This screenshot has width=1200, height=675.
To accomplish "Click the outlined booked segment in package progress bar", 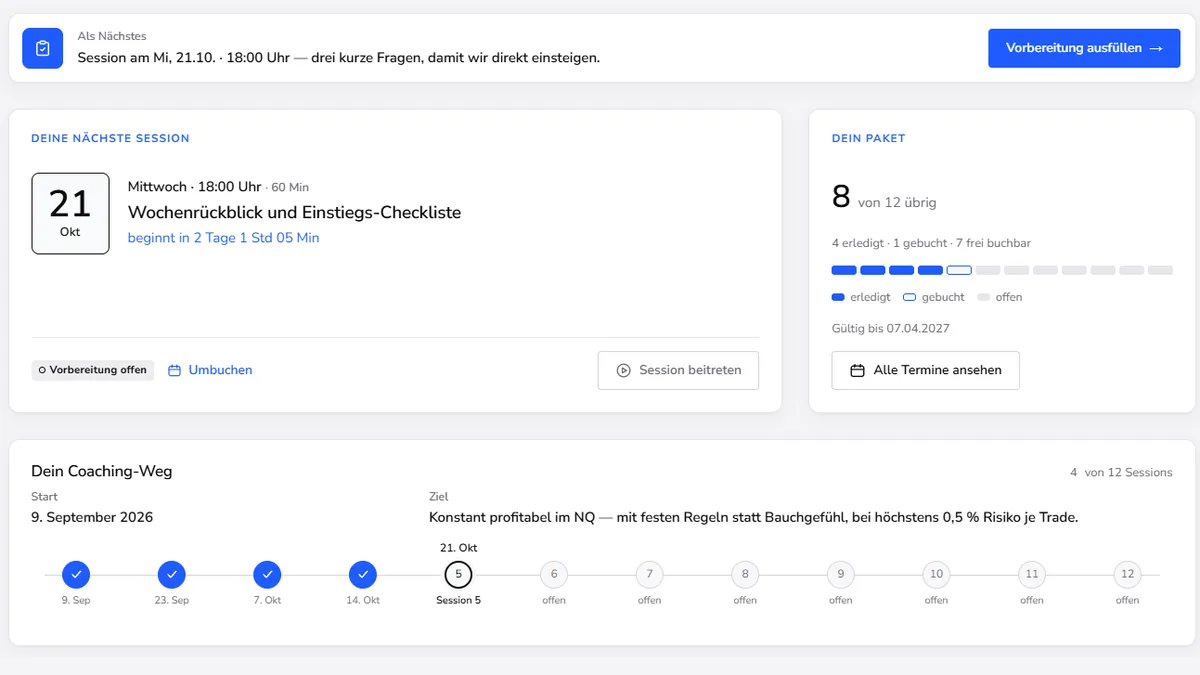I will click(x=959, y=270).
